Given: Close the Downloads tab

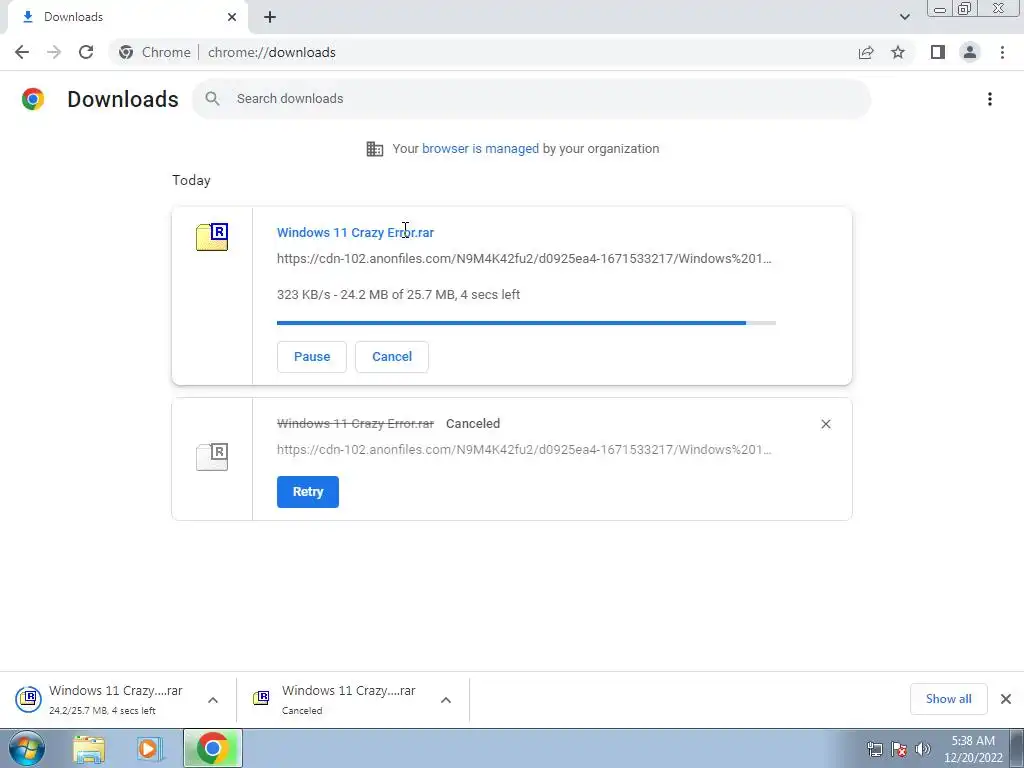Looking at the screenshot, I should click(x=232, y=17).
